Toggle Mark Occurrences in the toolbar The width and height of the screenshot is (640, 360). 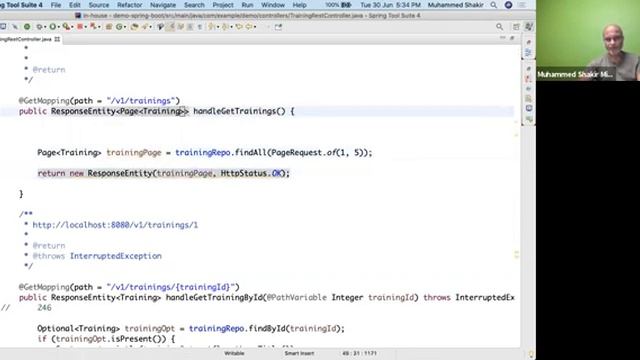(171, 27)
